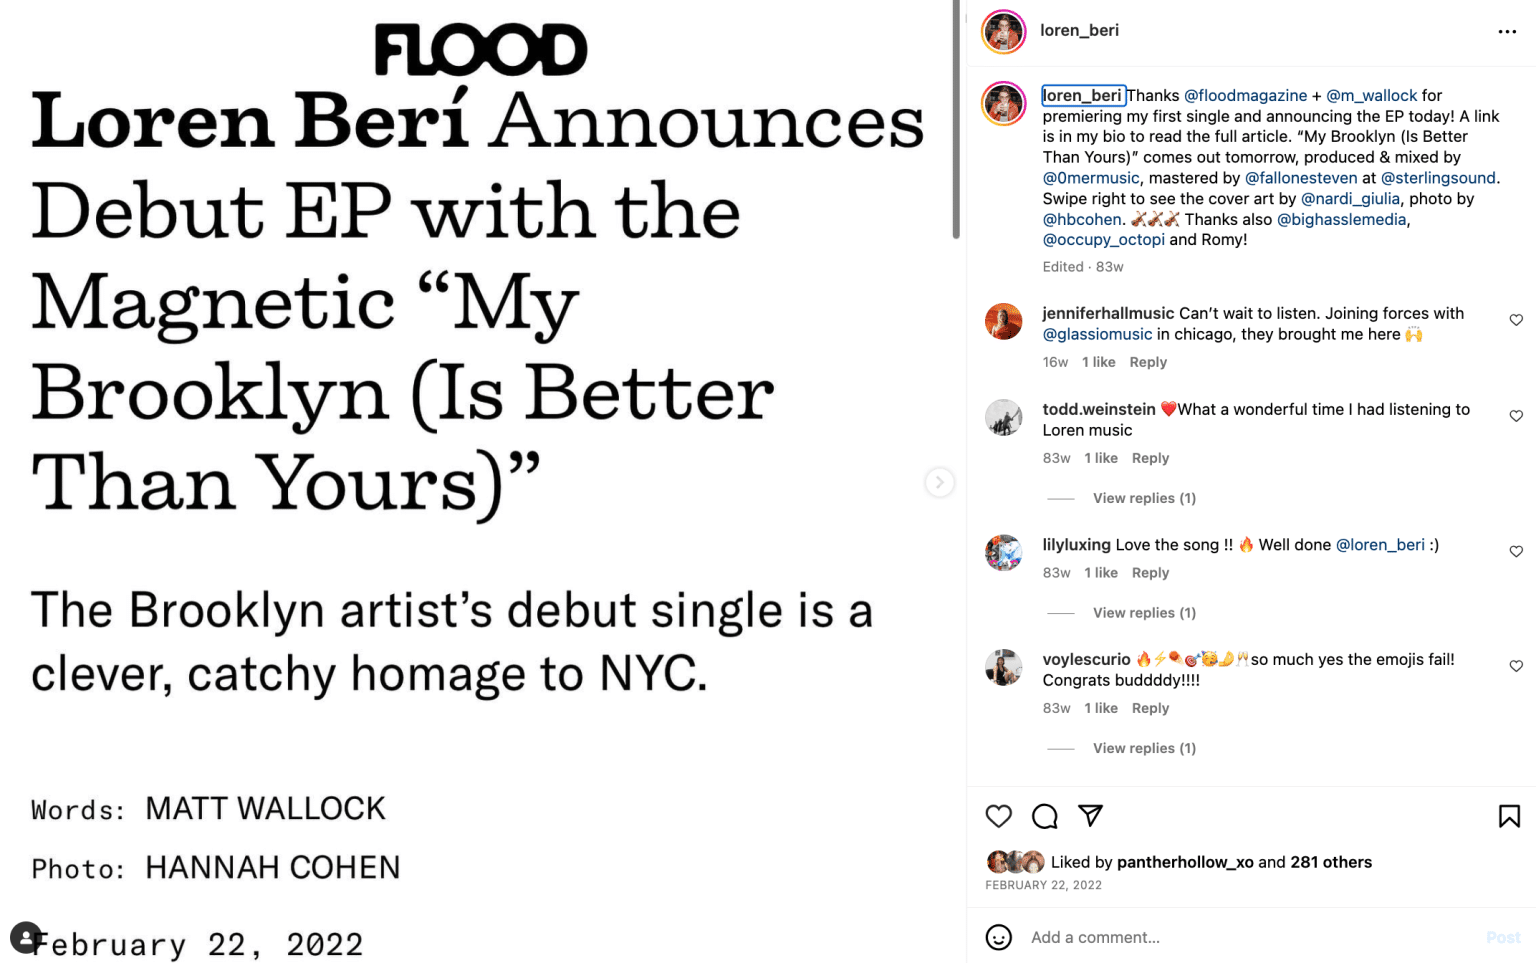Save the post using the bookmark icon
This screenshot has width=1536, height=963.
click(1508, 816)
